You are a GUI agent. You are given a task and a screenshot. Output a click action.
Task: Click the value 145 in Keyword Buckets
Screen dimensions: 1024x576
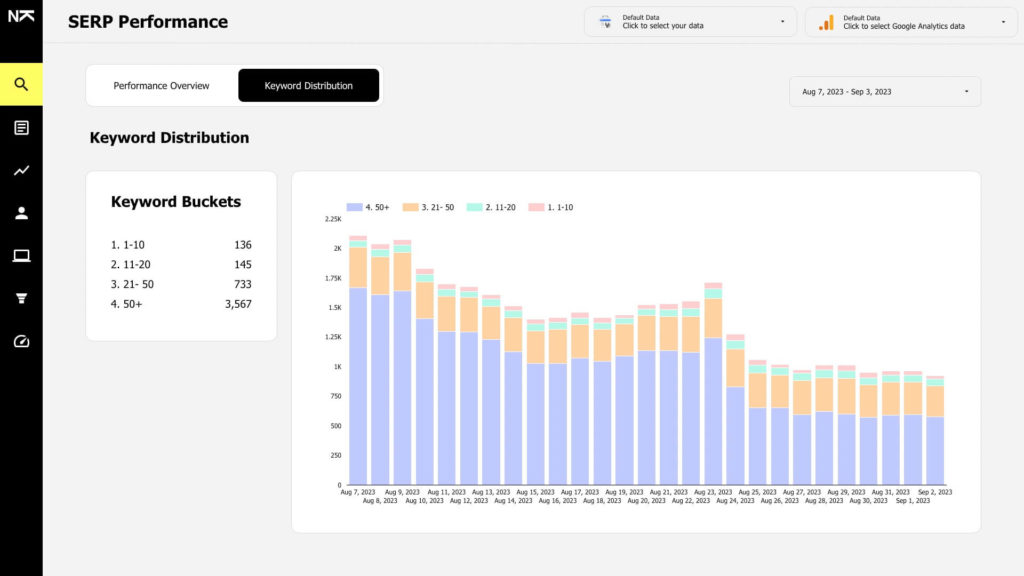click(x=243, y=264)
